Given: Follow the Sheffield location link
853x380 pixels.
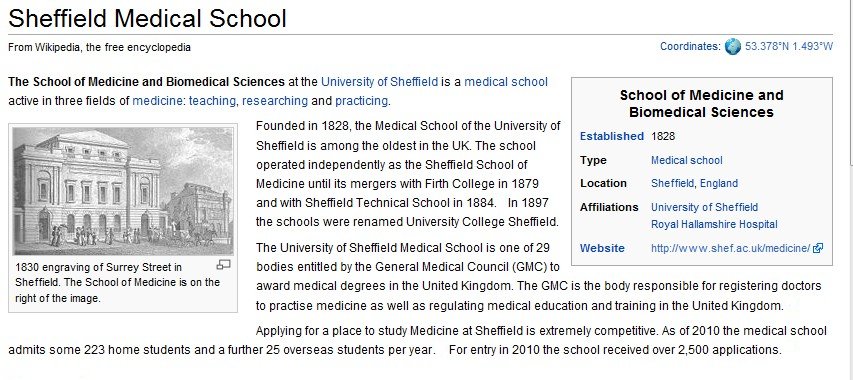Looking at the screenshot, I should pyautogui.click(x=672, y=183).
